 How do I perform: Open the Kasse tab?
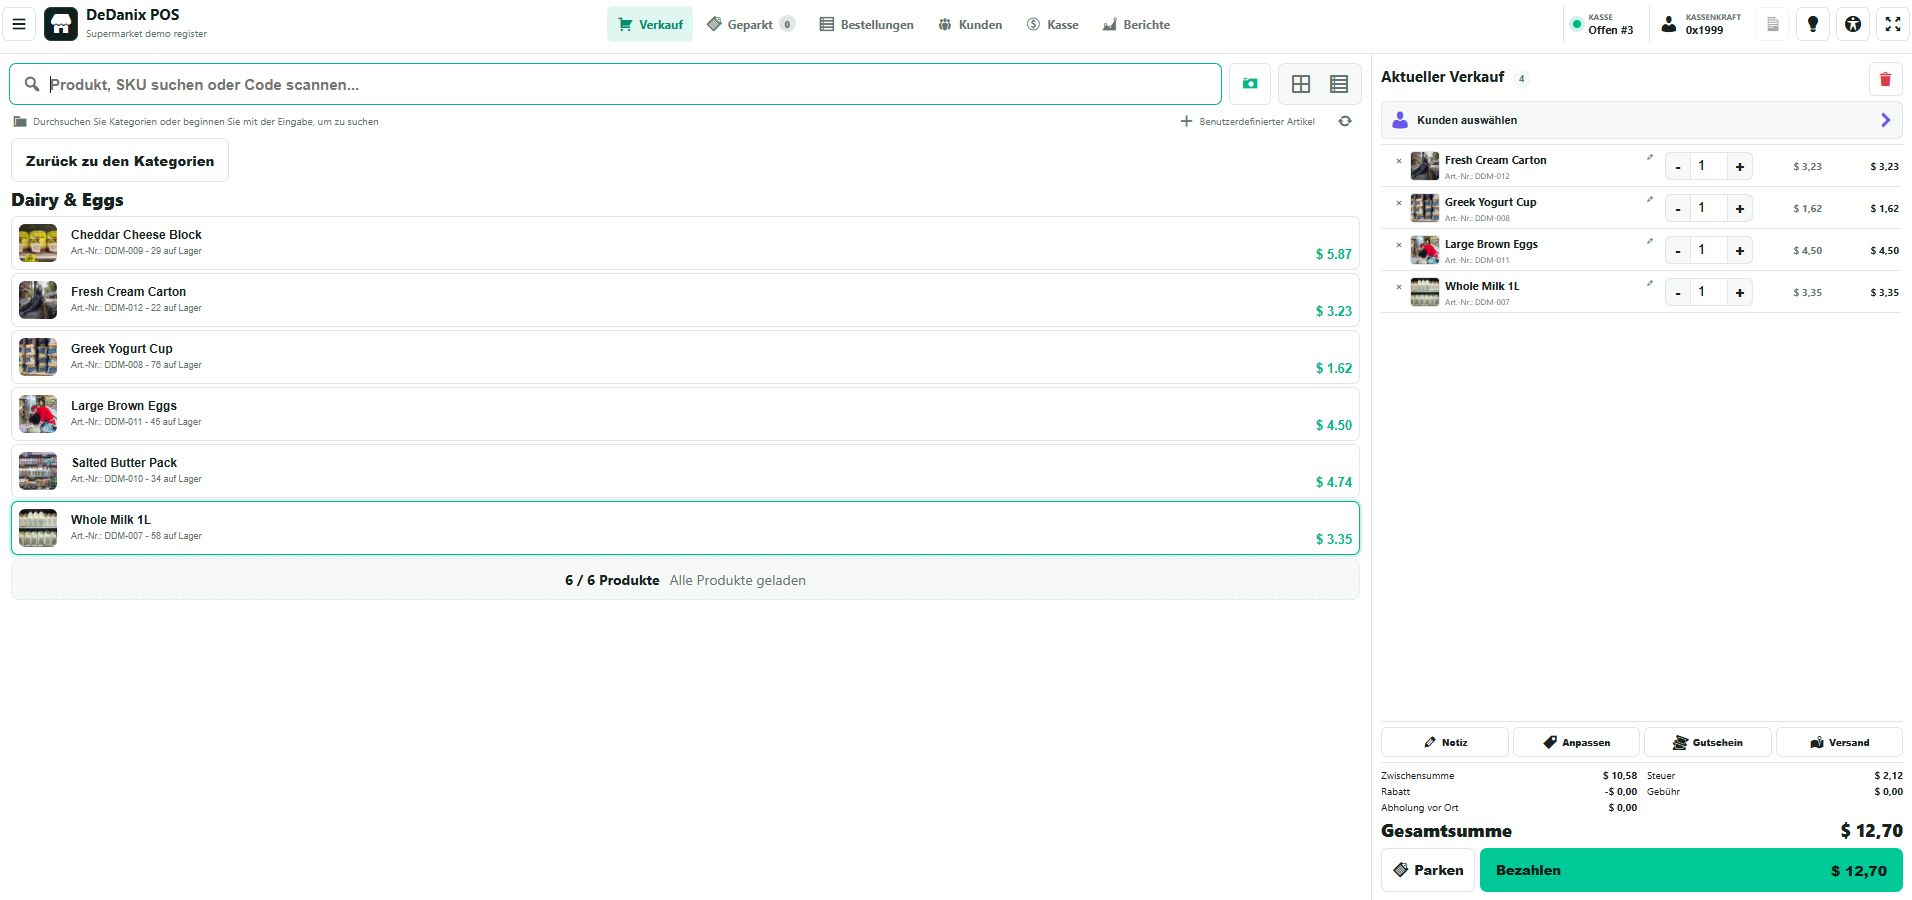coord(1052,24)
